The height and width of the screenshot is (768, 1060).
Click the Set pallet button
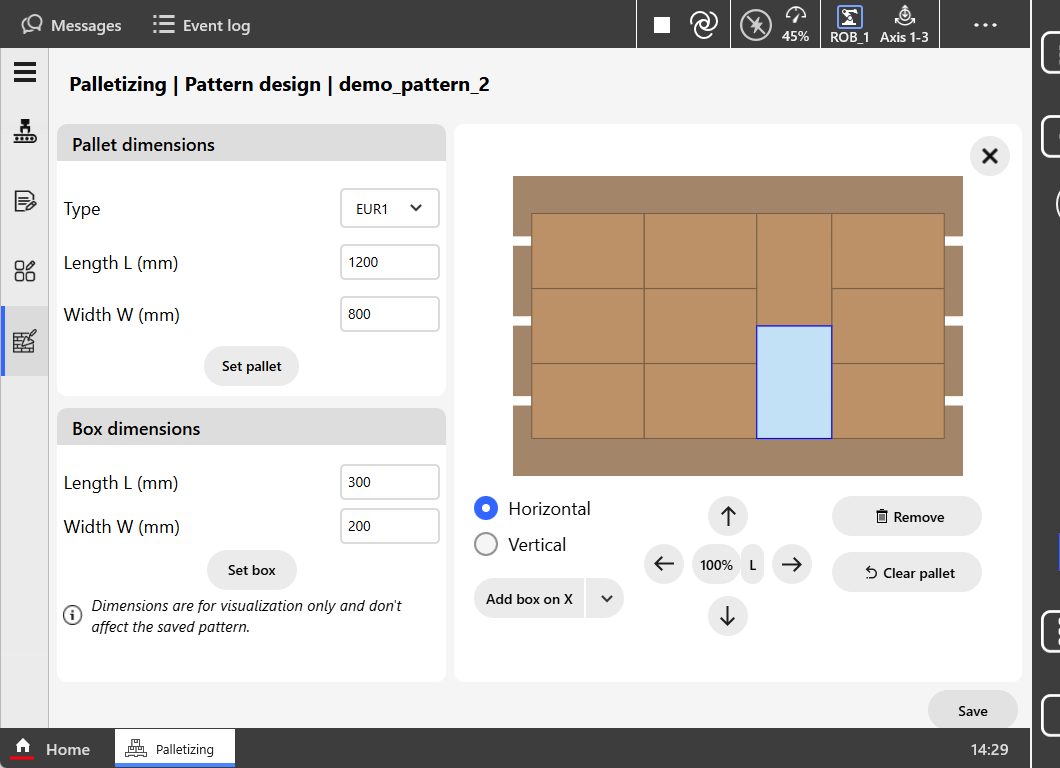251,366
